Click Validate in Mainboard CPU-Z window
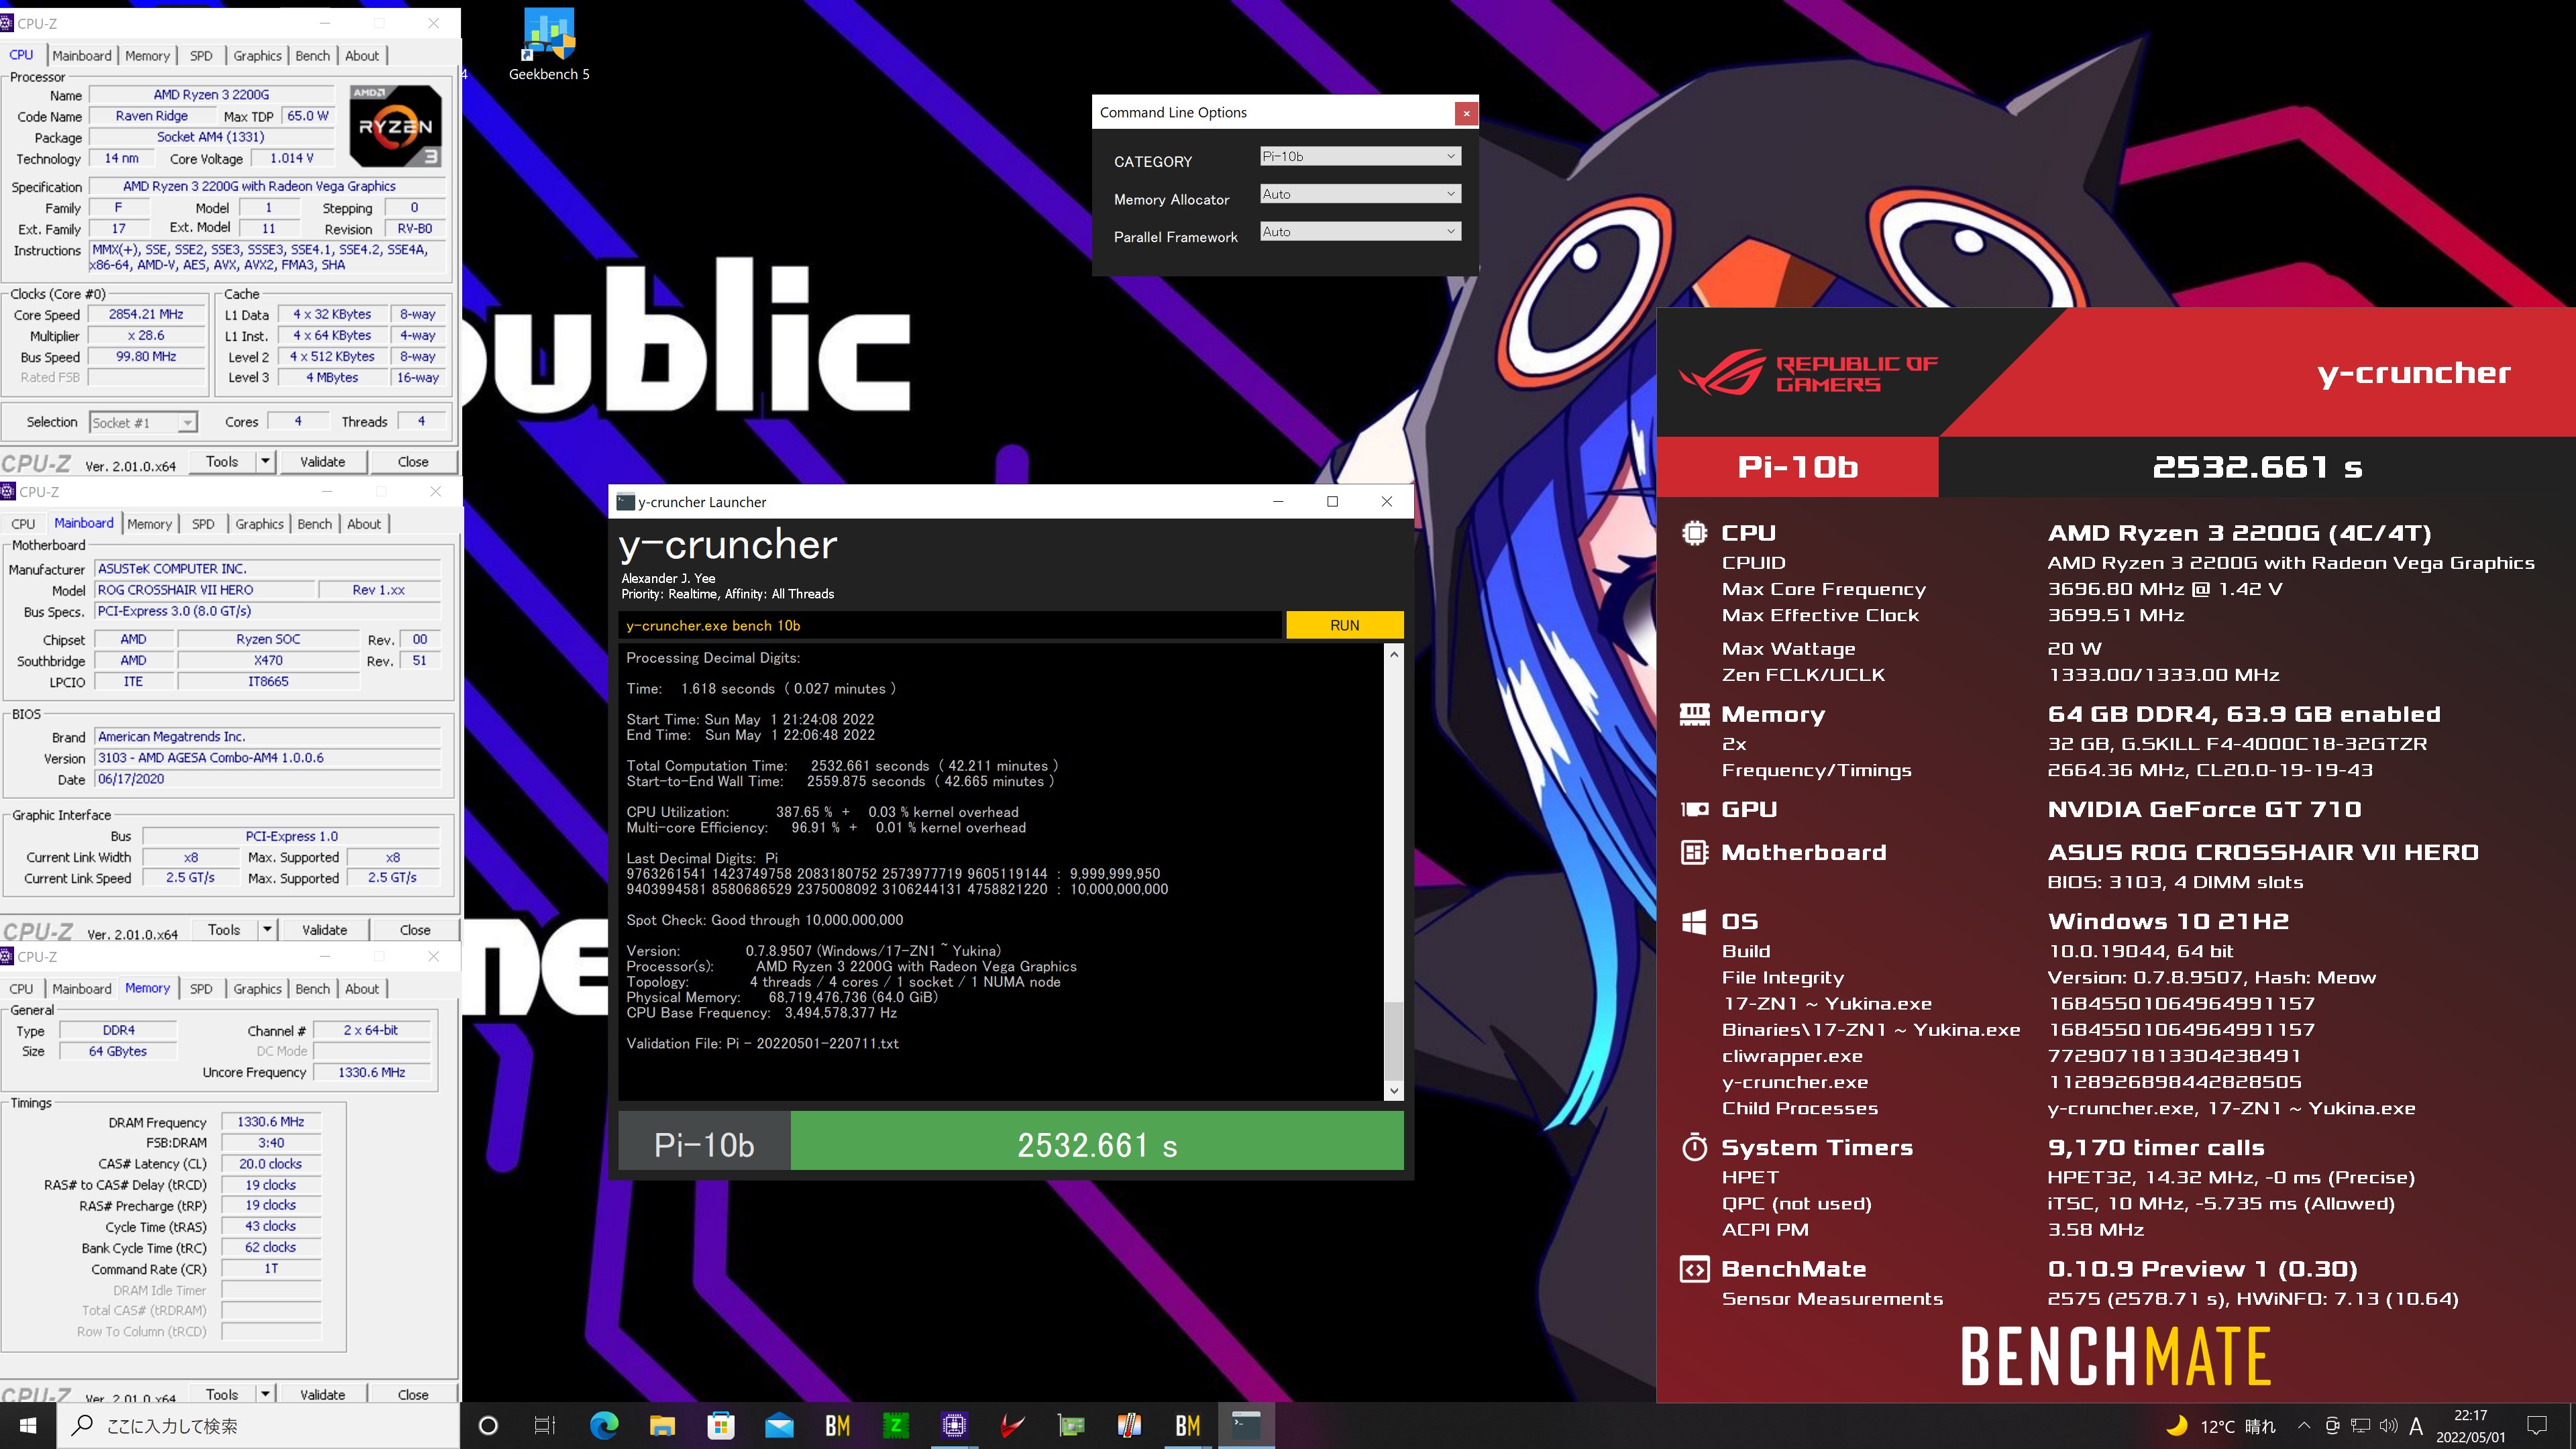Viewport: 2576px width, 1449px height. (324, 930)
